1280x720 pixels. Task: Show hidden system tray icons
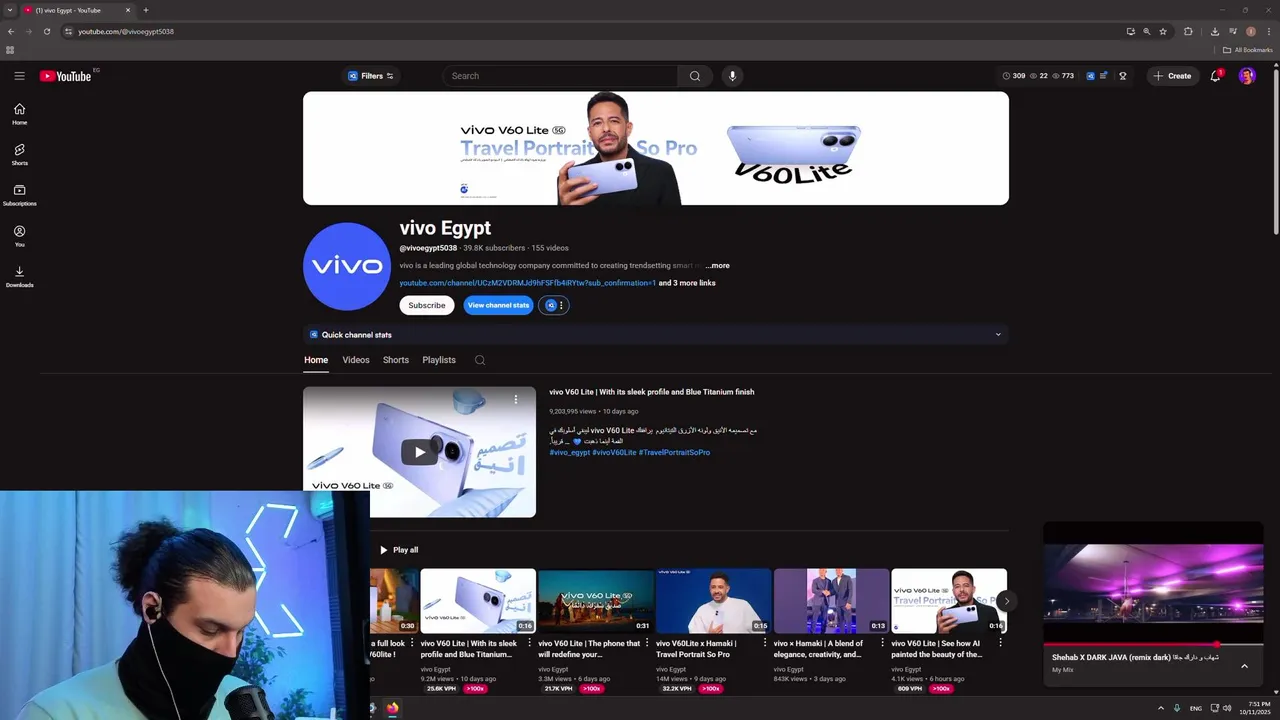tap(1161, 708)
